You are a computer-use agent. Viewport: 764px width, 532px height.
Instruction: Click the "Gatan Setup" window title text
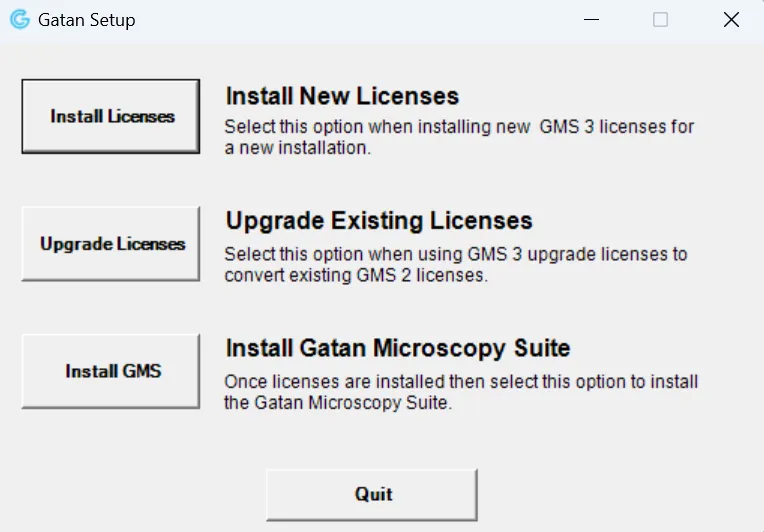[x=86, y=20]
